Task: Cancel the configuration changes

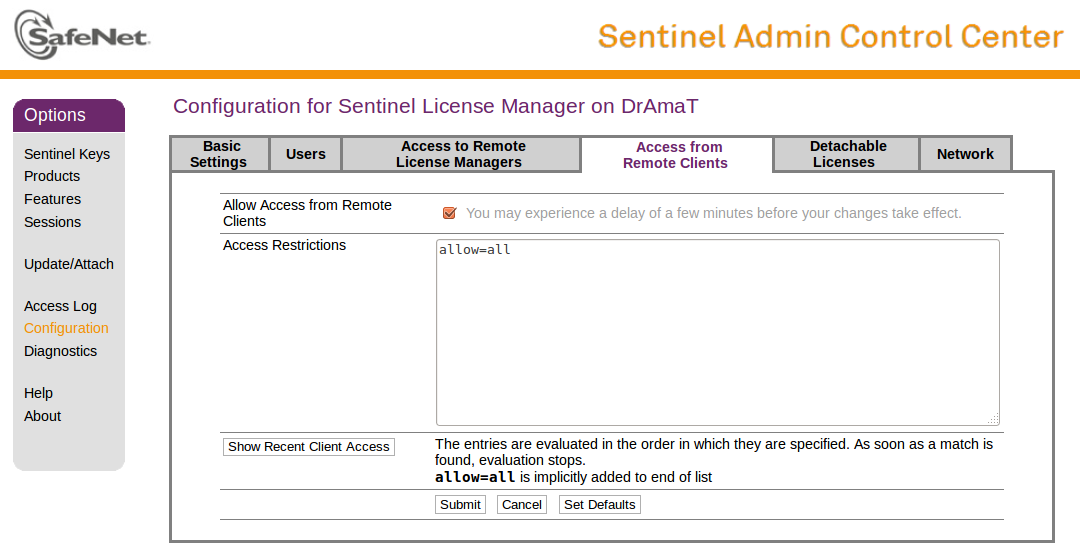Action: pos(521,505)
